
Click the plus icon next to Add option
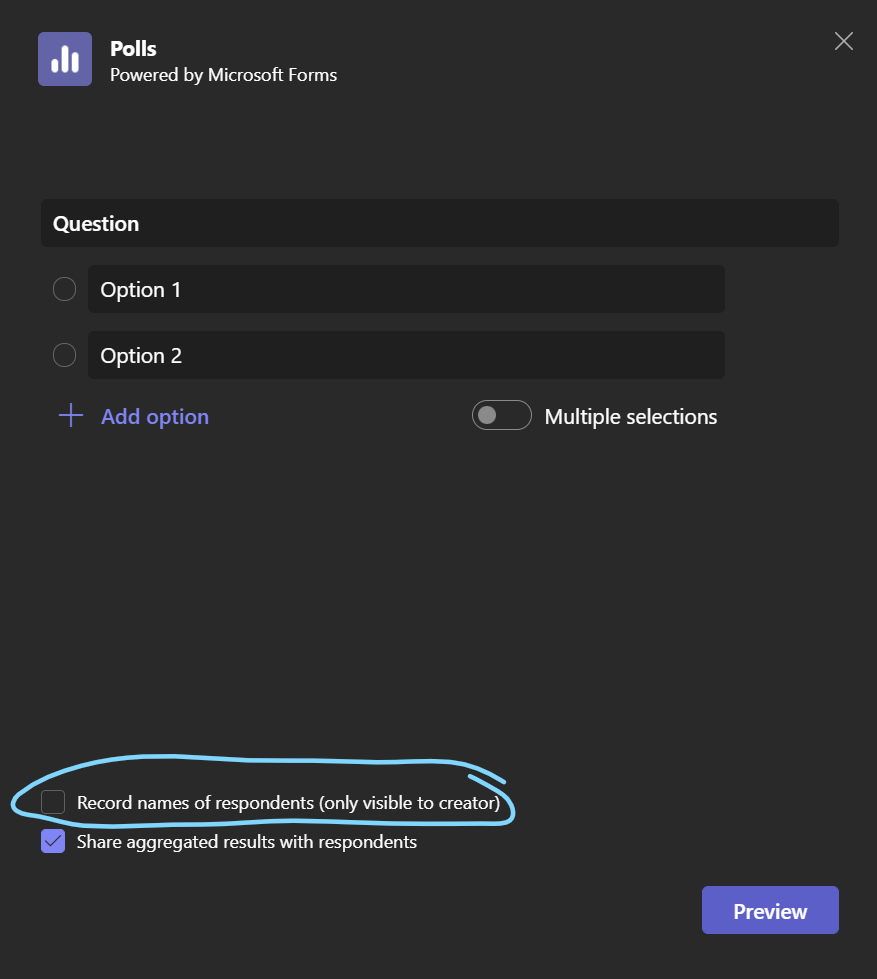[x=69, y=416]
